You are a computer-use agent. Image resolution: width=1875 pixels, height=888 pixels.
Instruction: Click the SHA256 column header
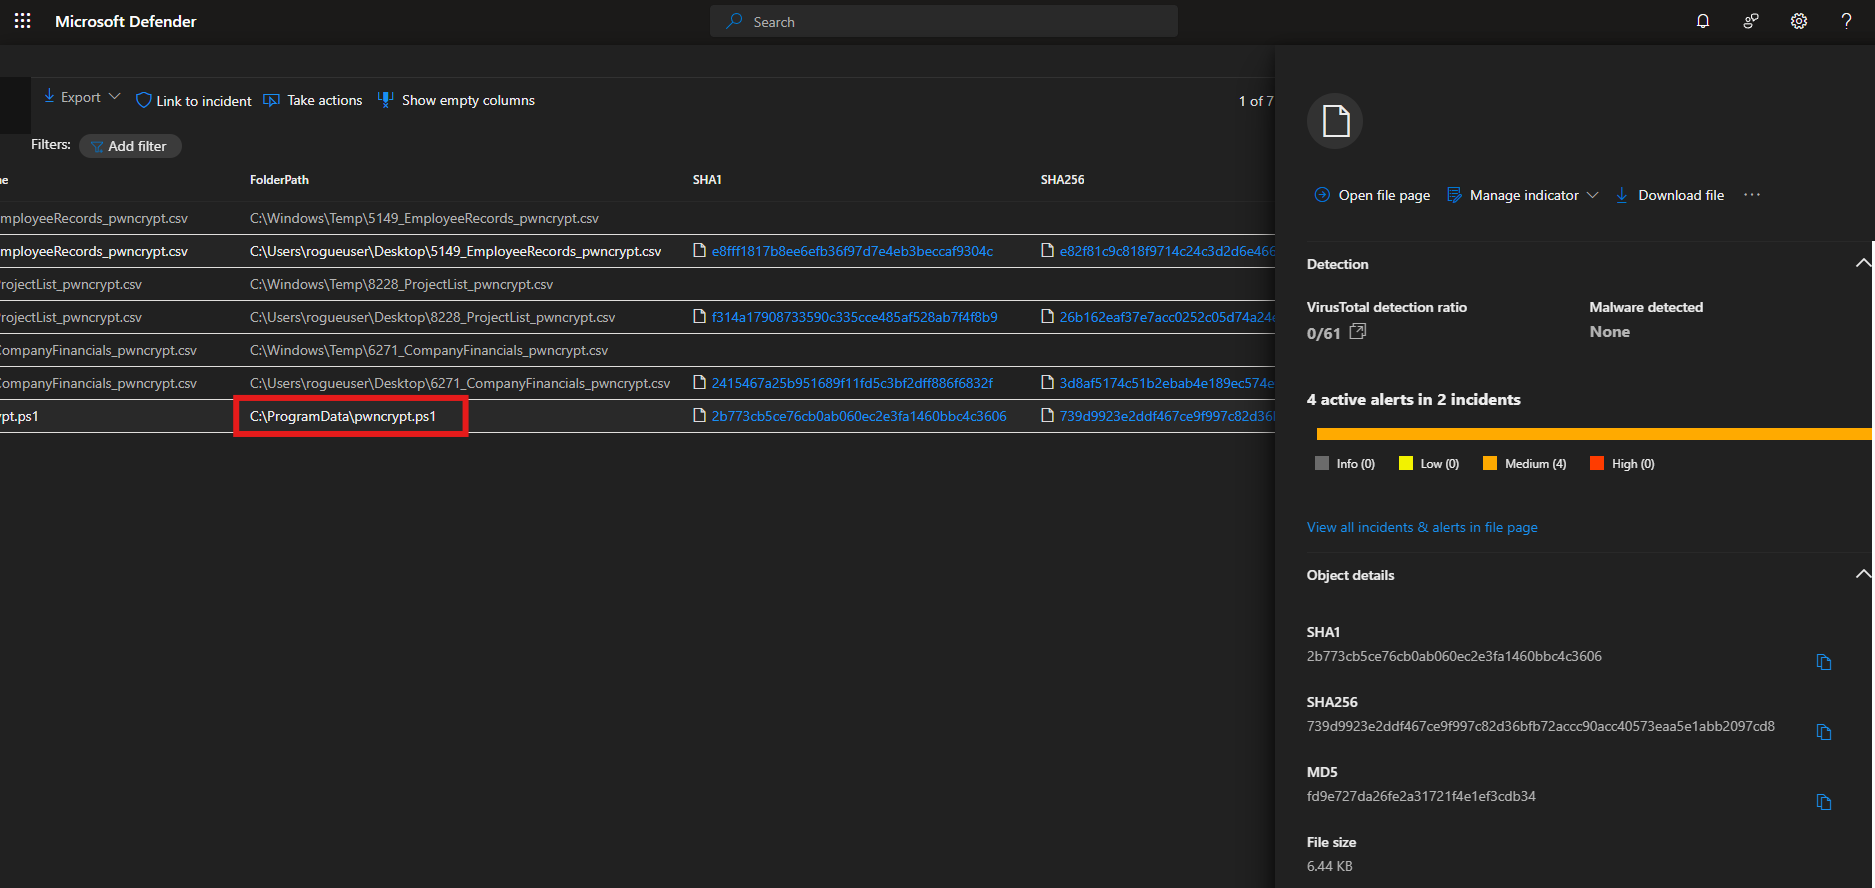(x=1062, y=180)
